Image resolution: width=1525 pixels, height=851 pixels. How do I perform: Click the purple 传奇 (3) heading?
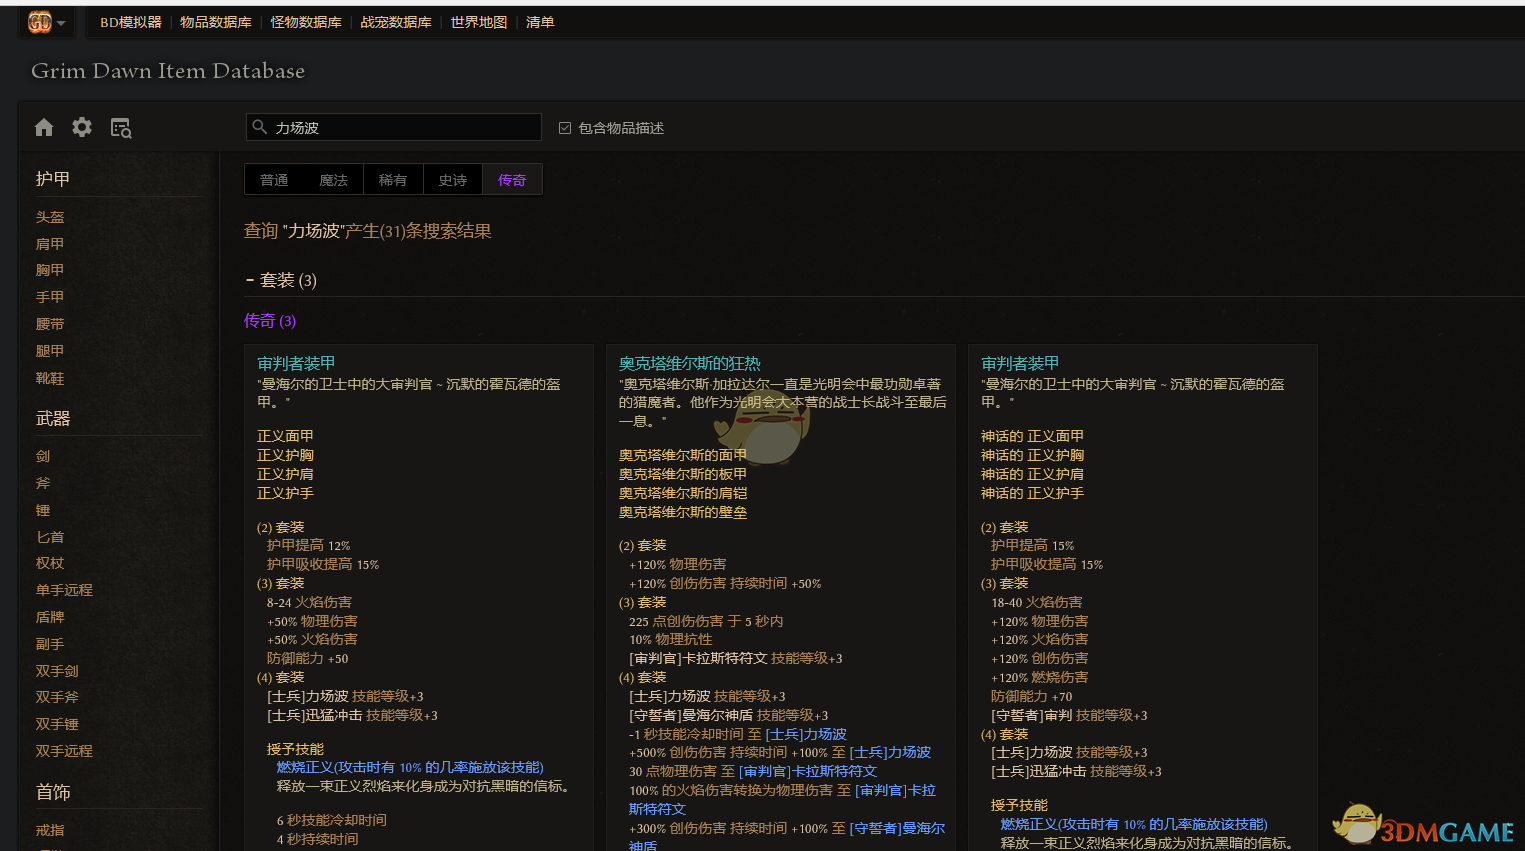[270, 321]
